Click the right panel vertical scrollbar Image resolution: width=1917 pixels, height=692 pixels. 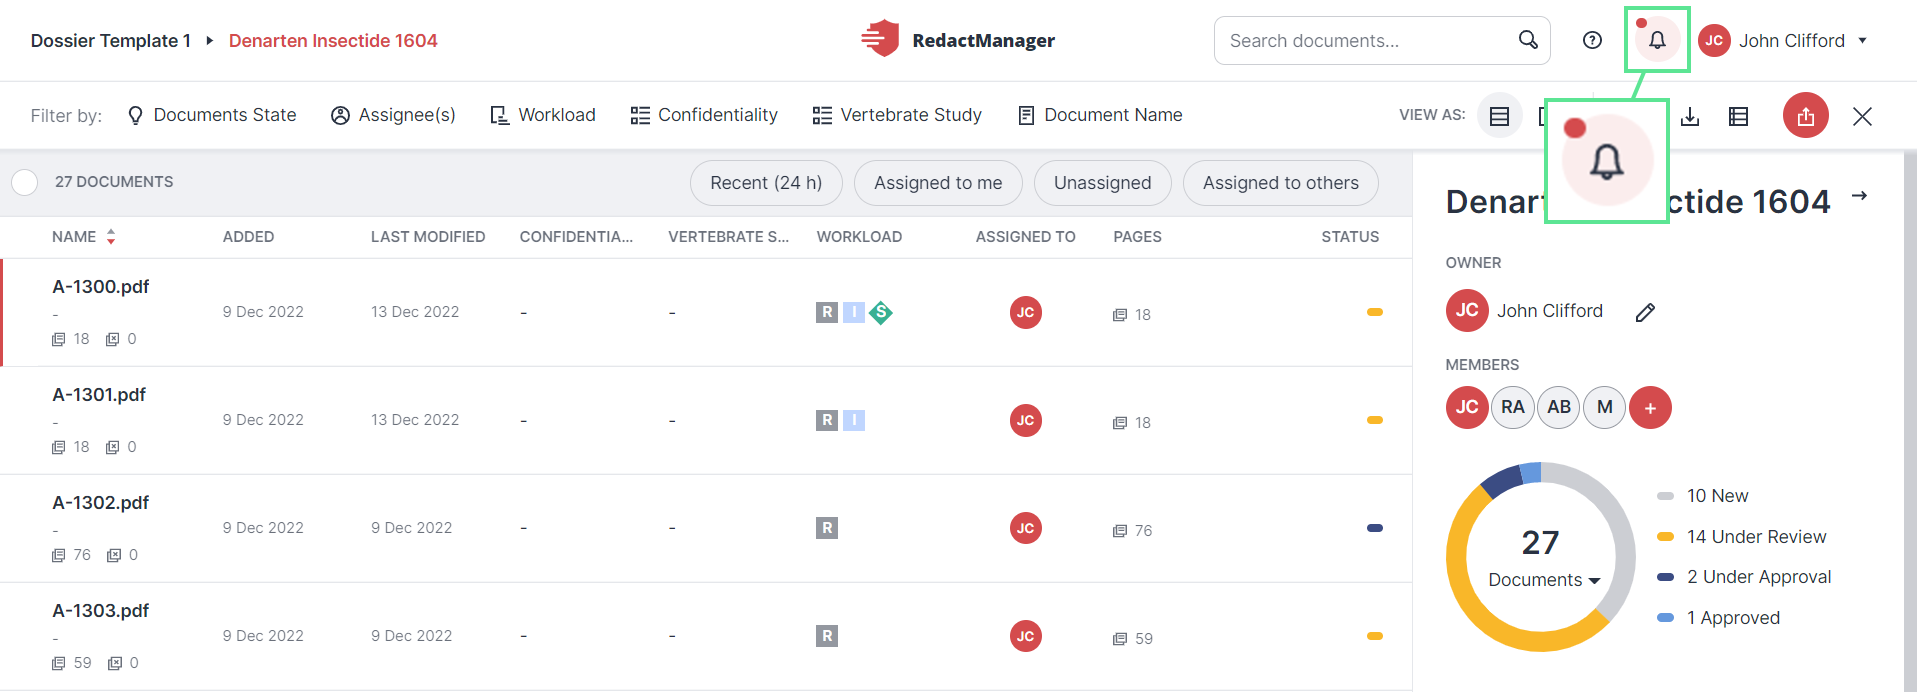click(1910, 420)
